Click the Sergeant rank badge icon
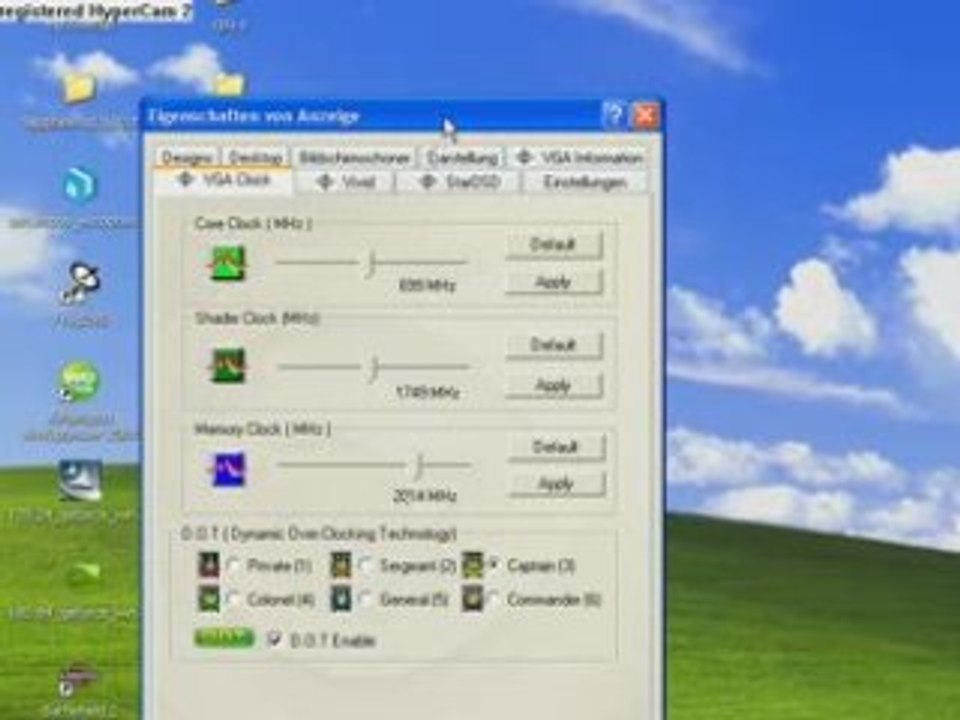Screen dimensions: 960x720 coord(341,564)
